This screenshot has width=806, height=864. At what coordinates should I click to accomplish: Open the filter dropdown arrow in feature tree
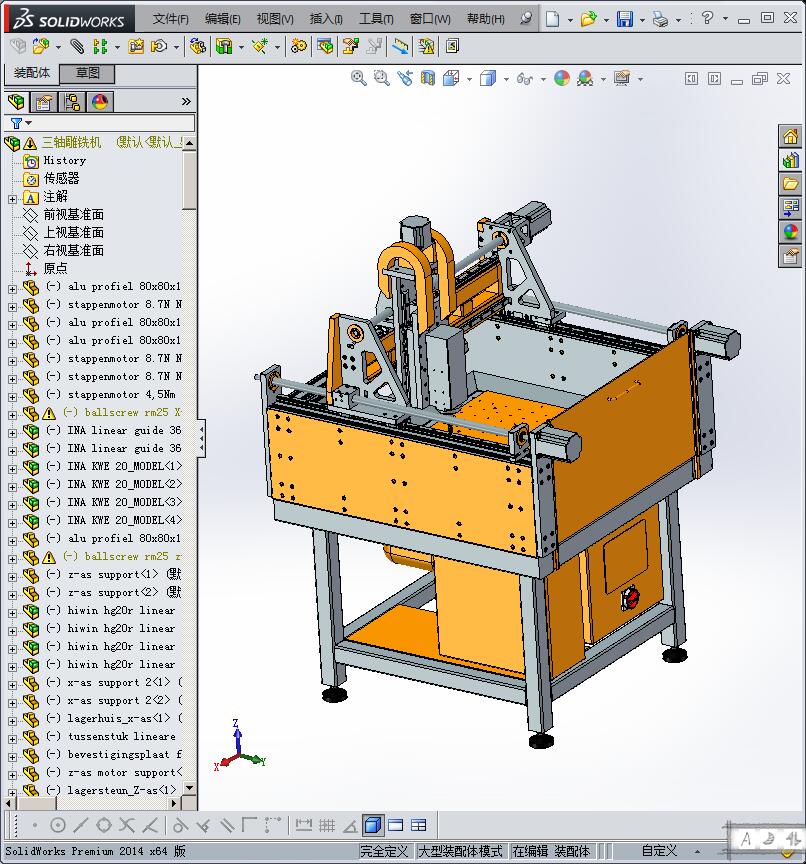(x=29, y=123)
